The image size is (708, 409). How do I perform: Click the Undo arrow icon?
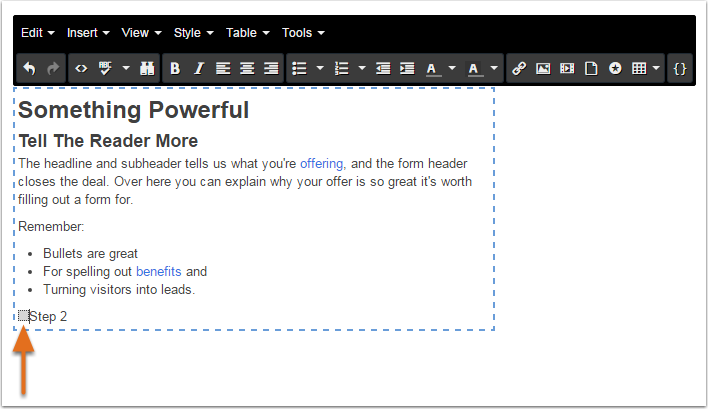point(29,69)
